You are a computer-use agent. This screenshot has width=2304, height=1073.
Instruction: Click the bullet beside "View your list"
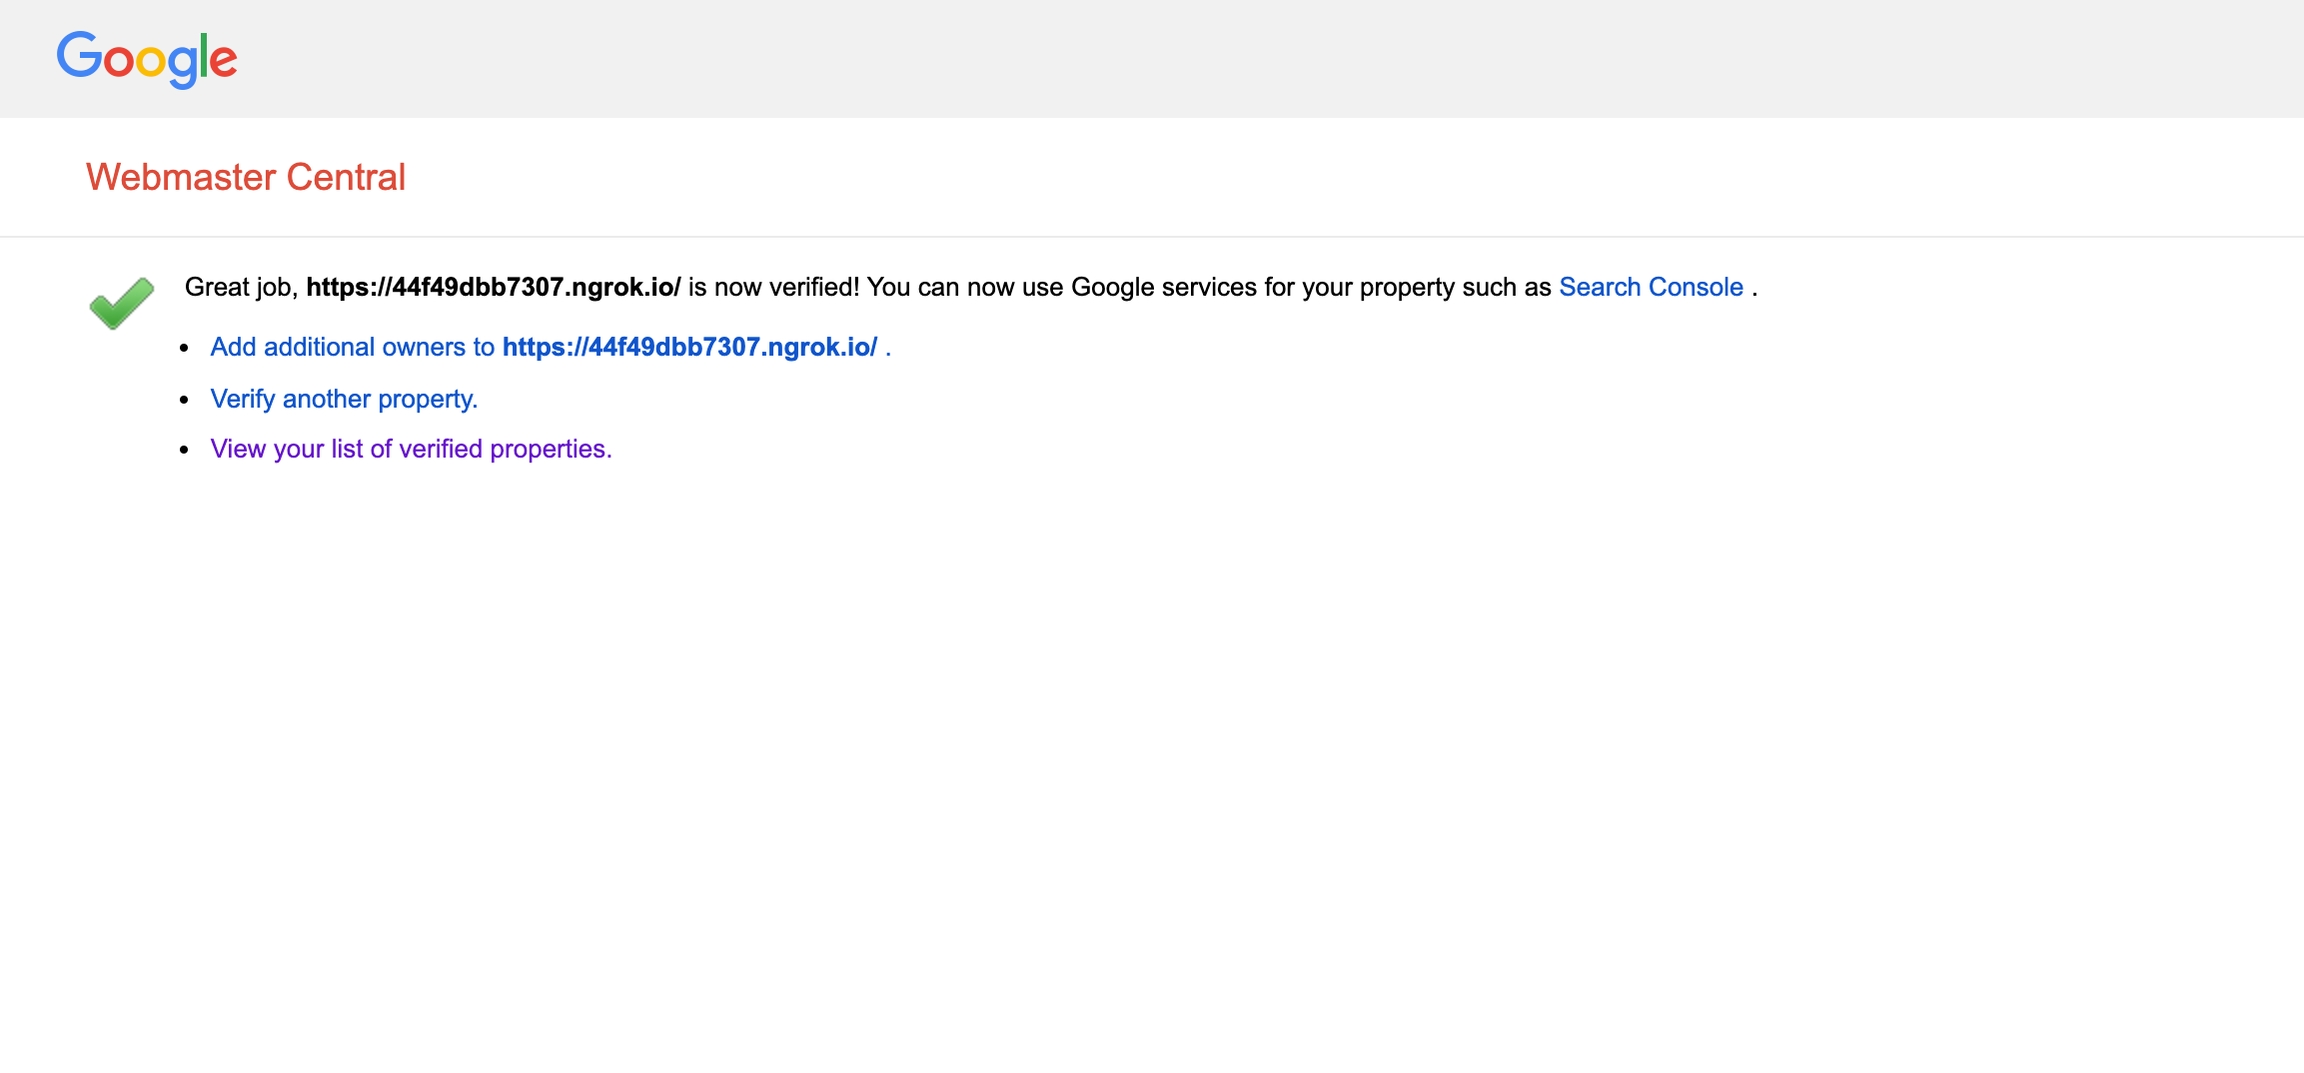pyautogui.click(x=184, y=450)
